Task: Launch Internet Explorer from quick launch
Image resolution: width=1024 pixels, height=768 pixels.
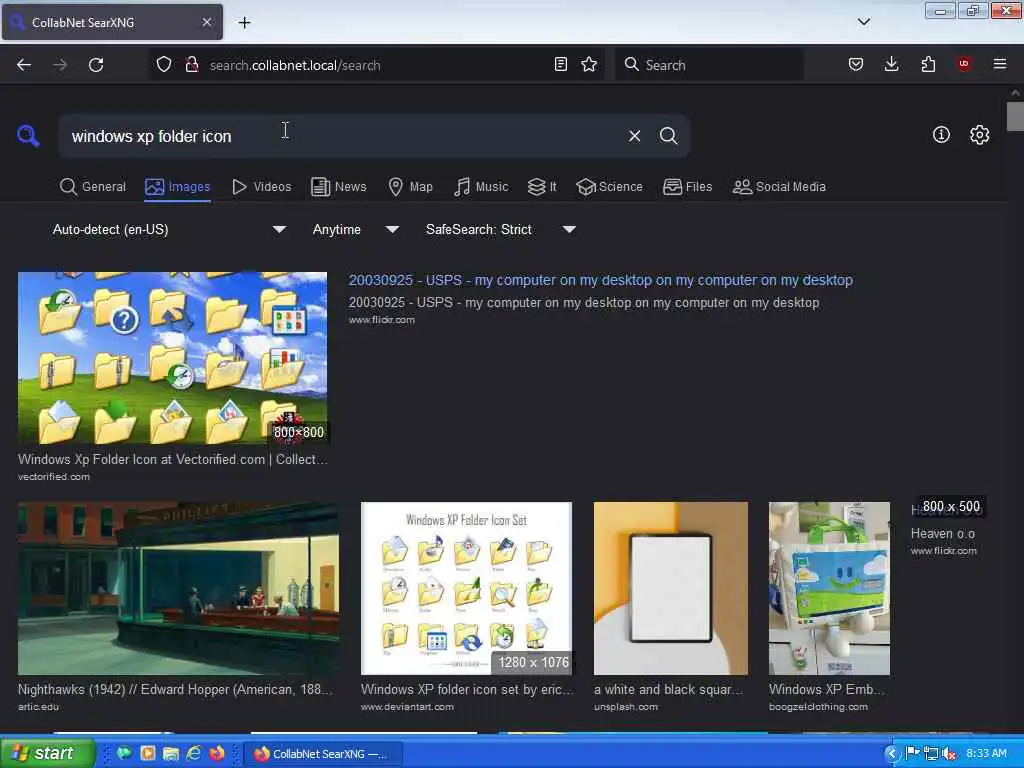Action: 194,753
